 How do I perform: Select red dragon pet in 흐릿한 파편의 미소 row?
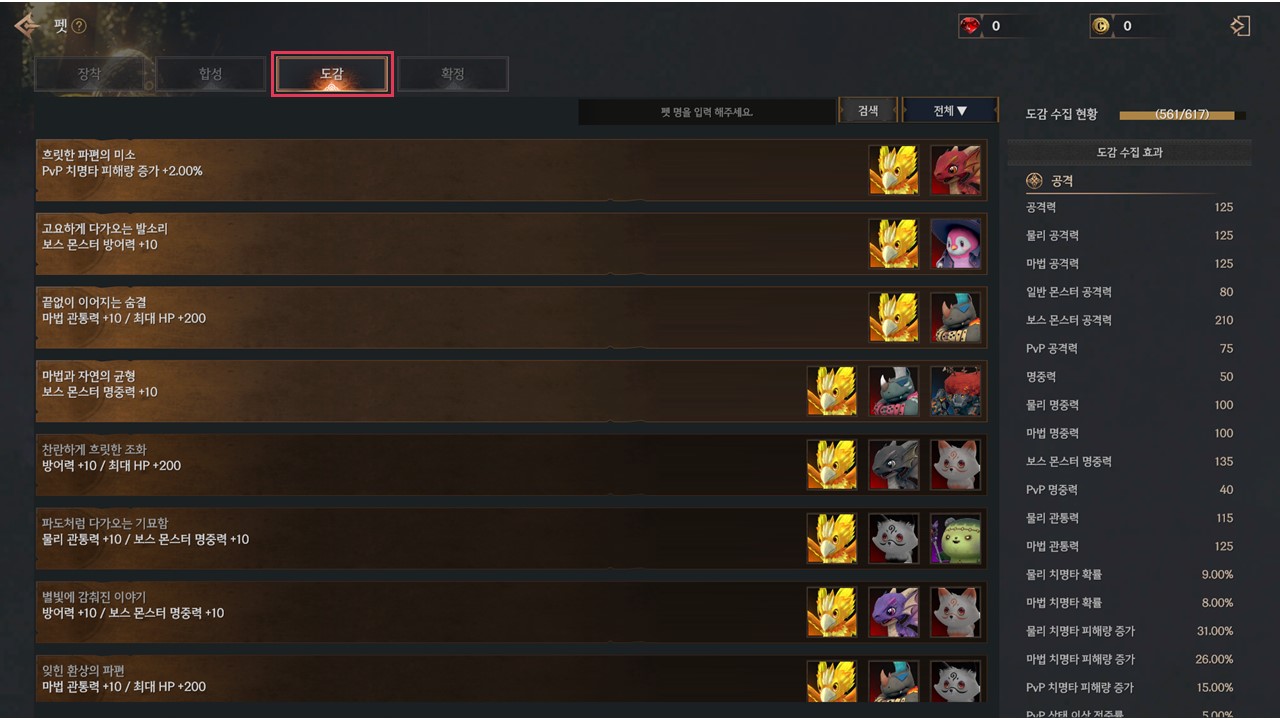point(955,170)
